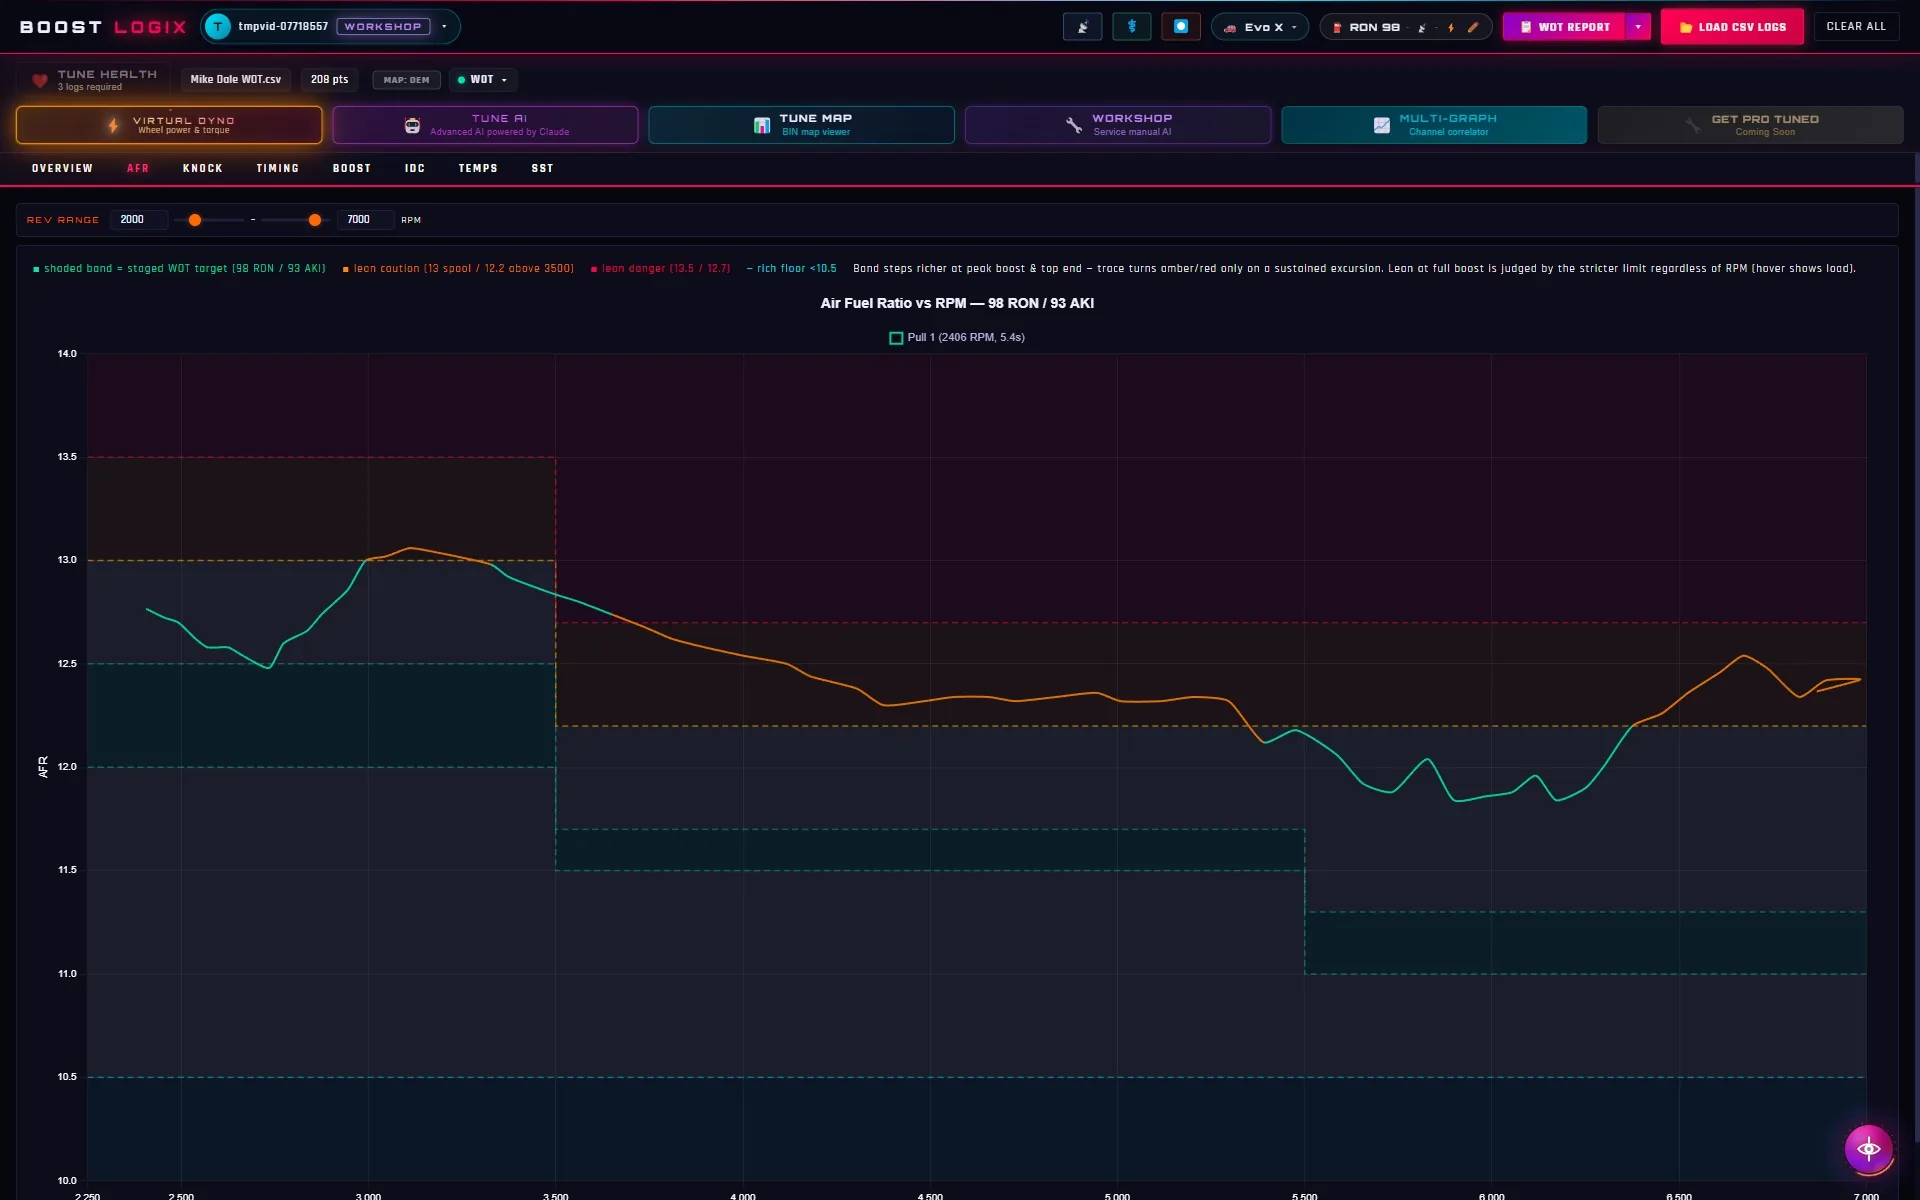This screenshot has height=1200, width=1920.
Task: Open the WOT Report split-button arrow
Action: (1638, 27)
